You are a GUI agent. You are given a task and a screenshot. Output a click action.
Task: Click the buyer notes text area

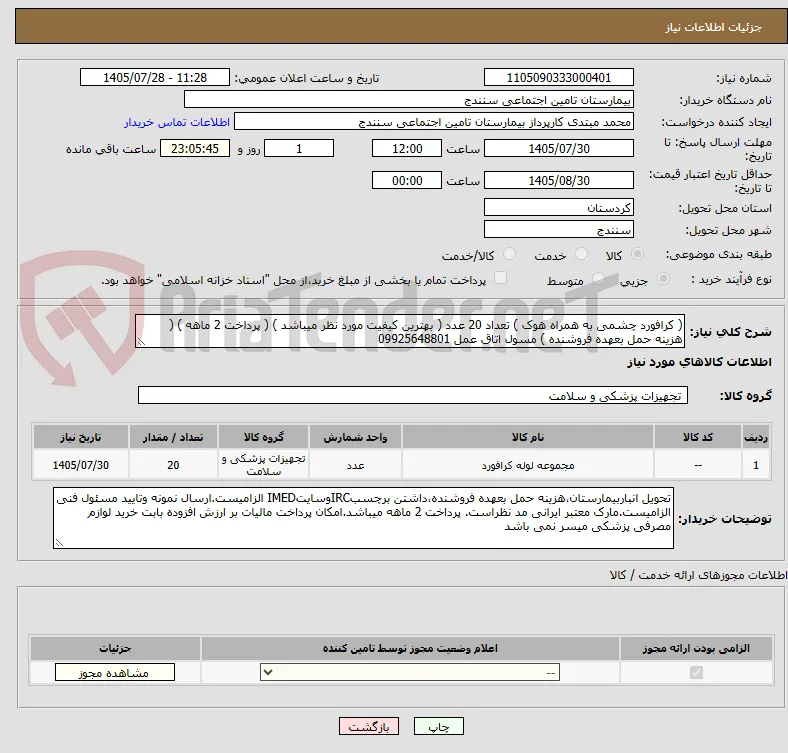363,518
